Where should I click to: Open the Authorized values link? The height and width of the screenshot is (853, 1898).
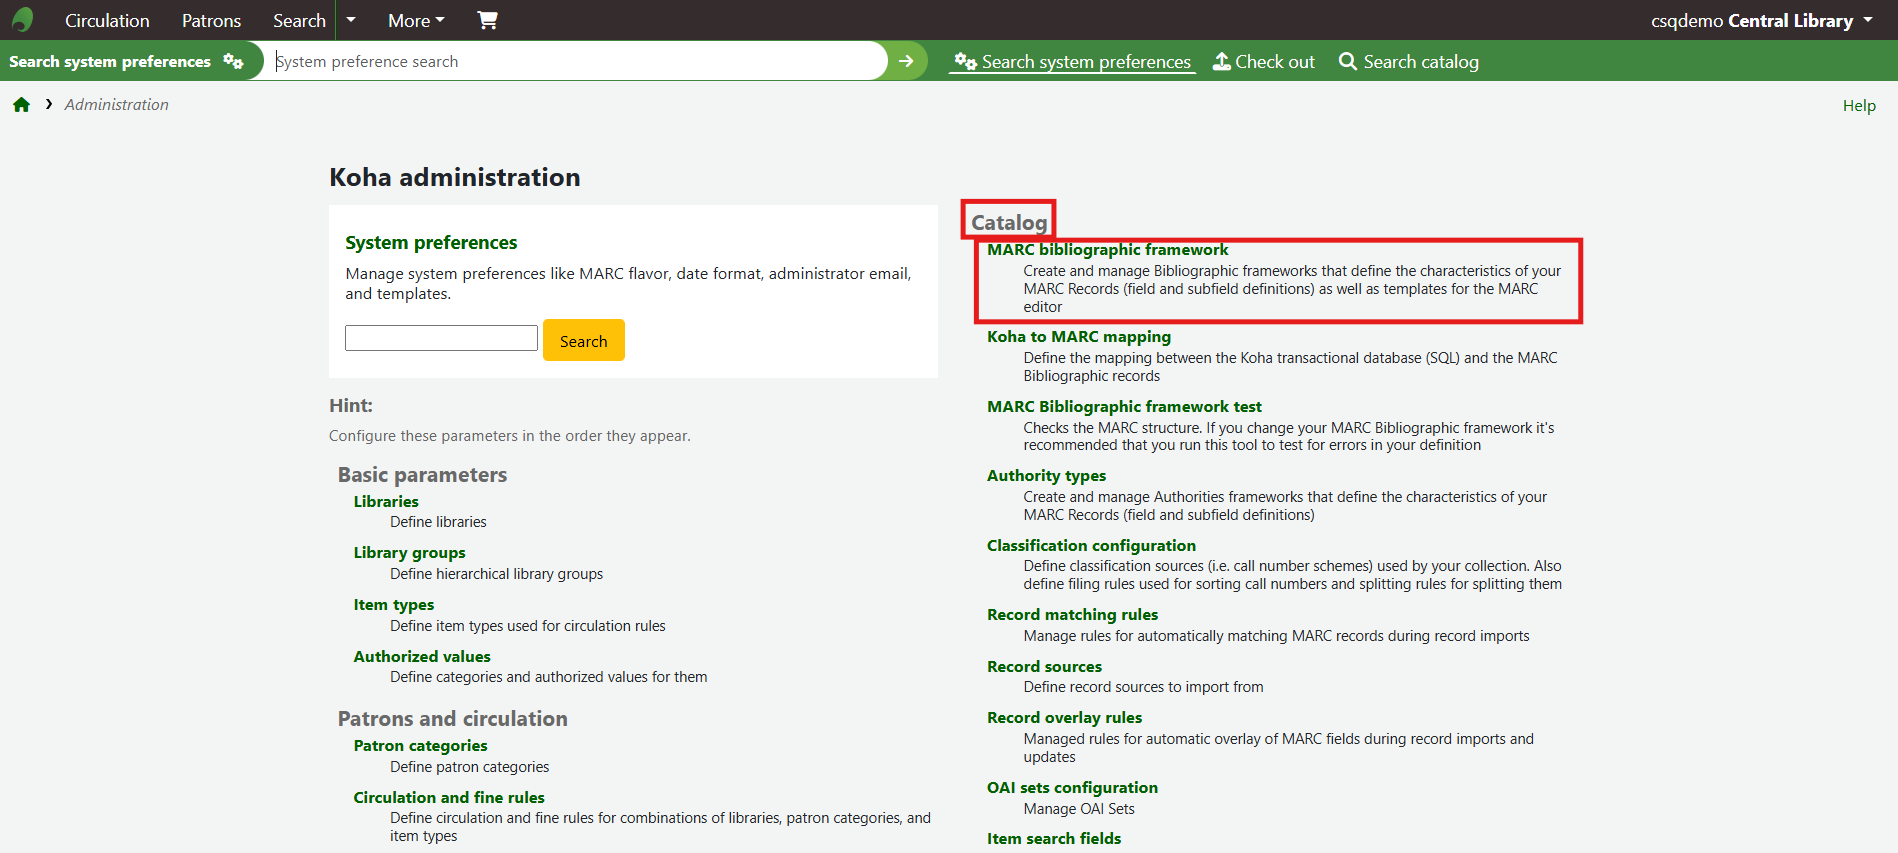coord(422,657)
